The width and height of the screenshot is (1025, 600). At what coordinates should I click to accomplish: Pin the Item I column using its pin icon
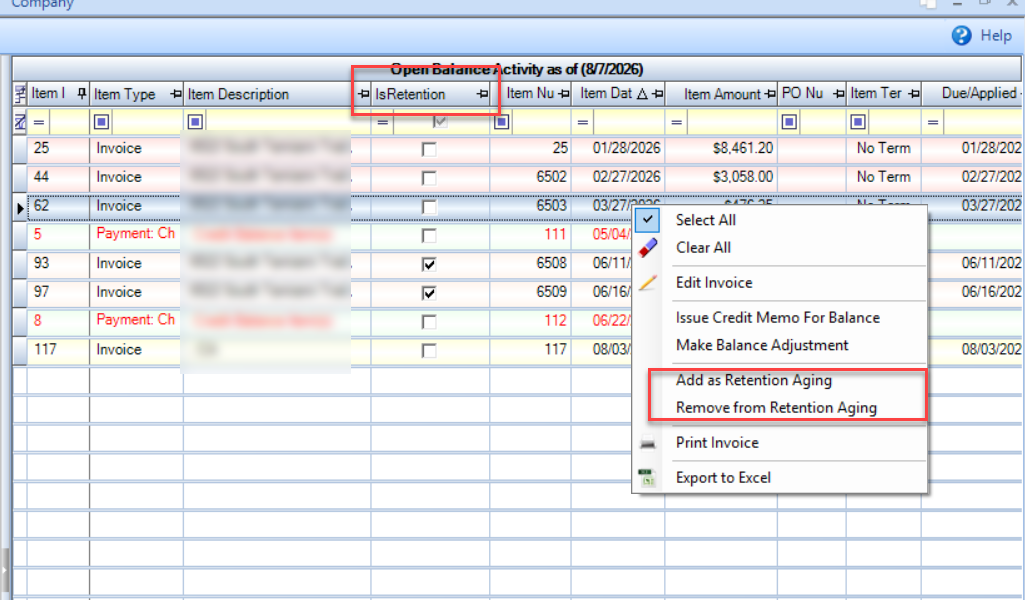[x=81, y=94]
